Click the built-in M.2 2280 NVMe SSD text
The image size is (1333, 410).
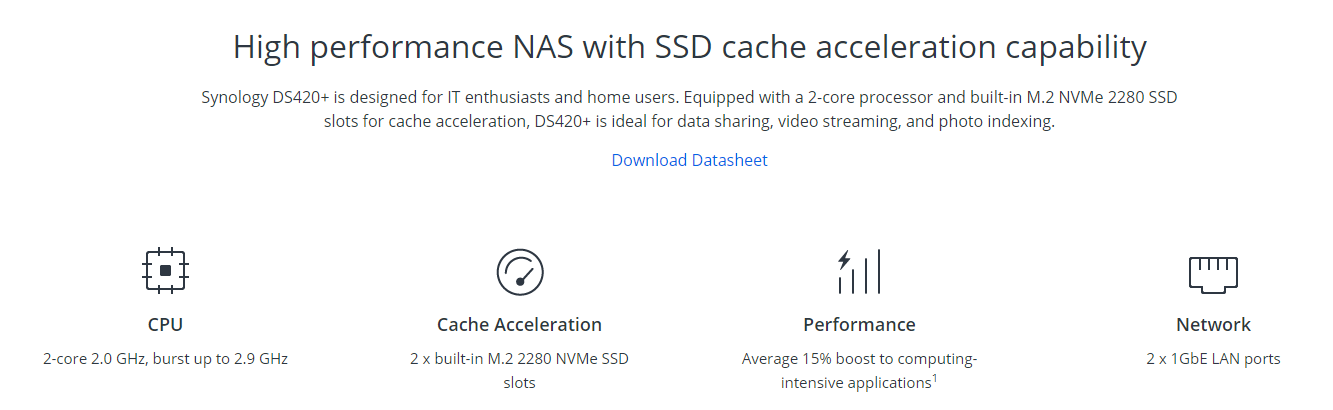click(x=519, y=358)
